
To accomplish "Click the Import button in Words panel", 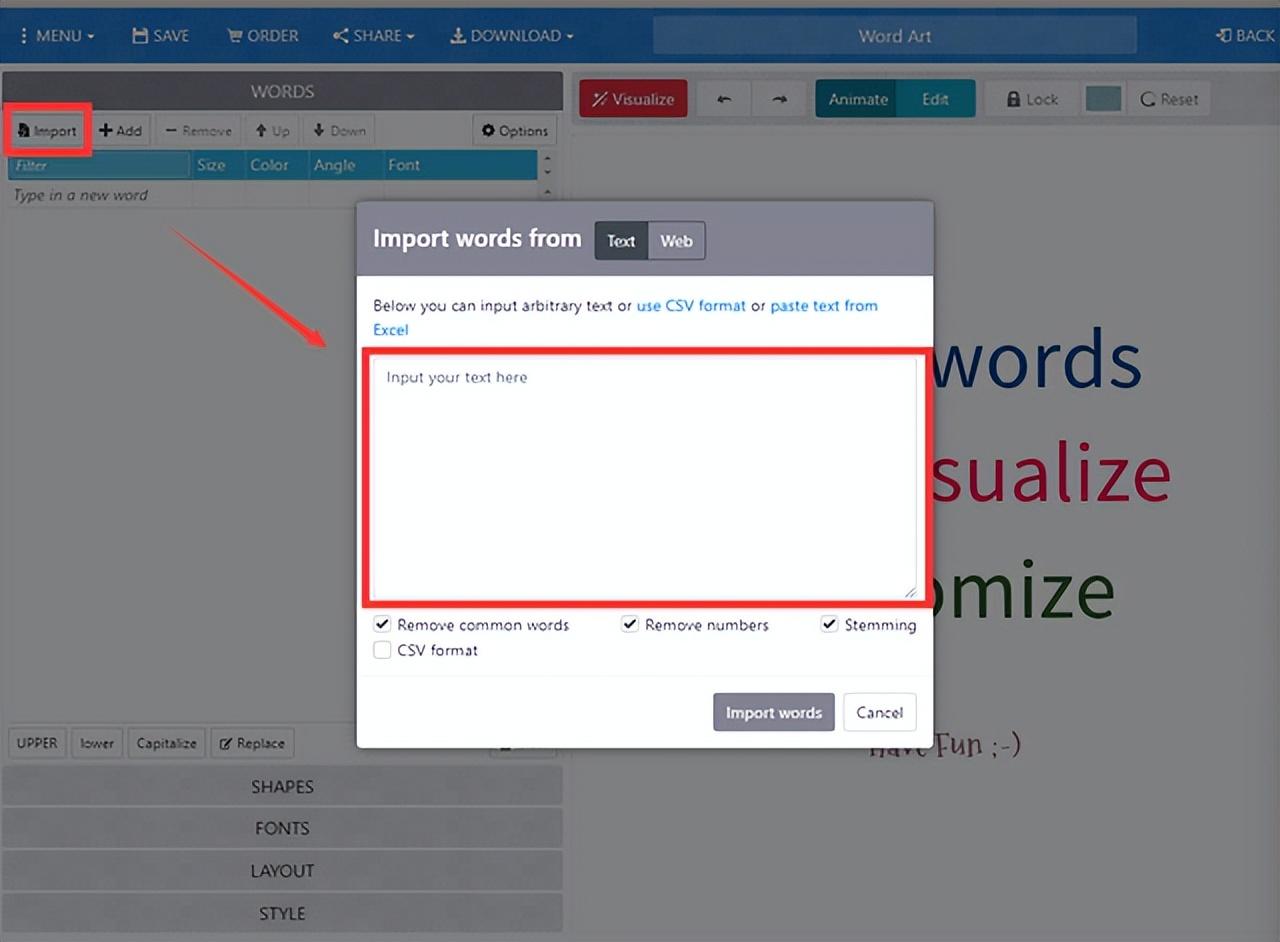I will point(47,130).
